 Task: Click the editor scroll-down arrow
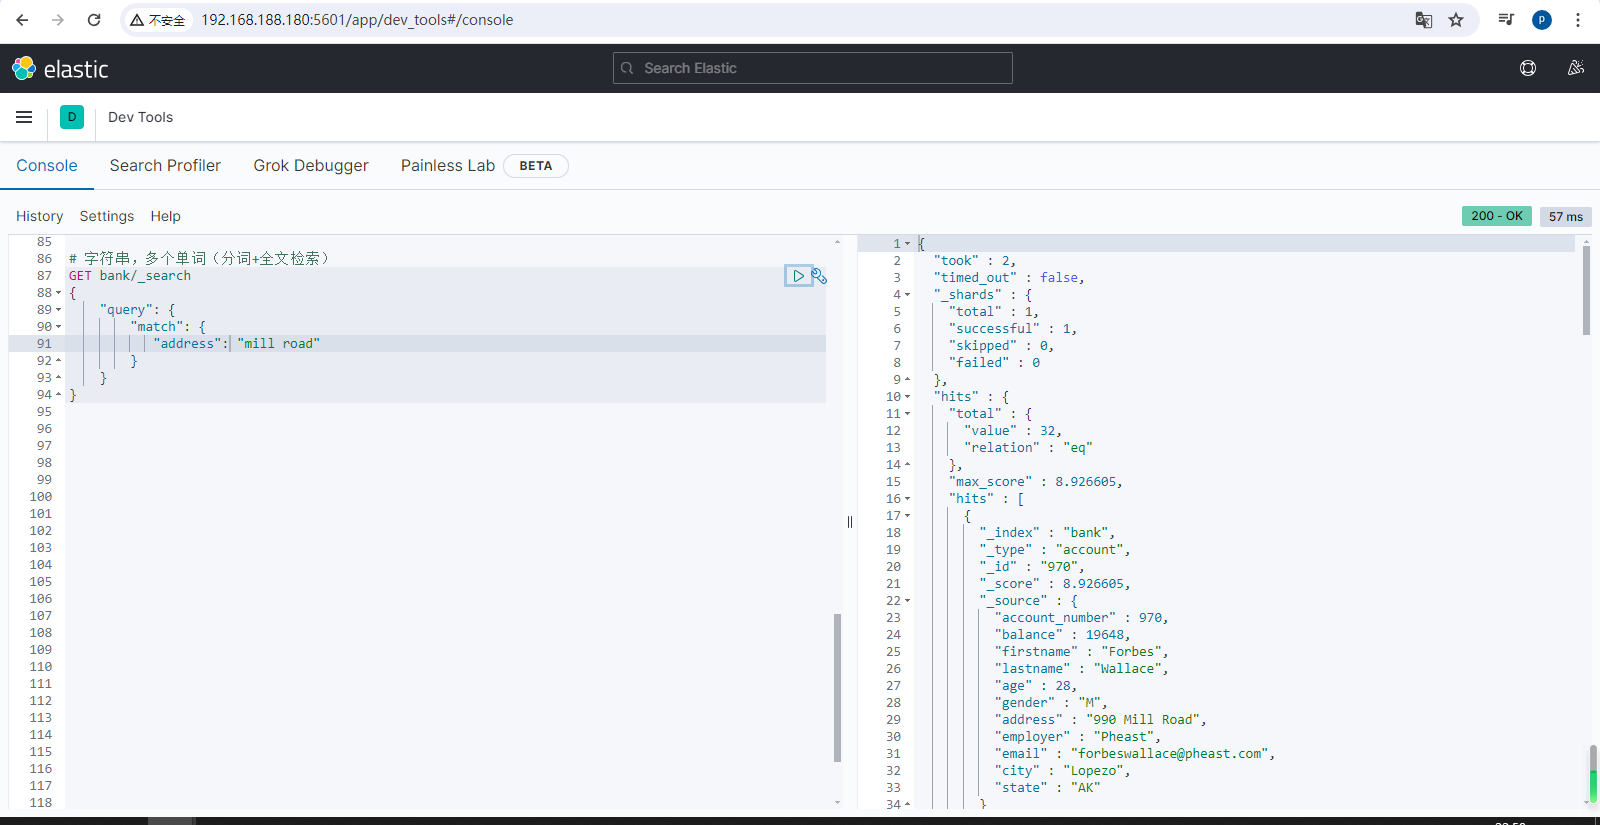838,802
